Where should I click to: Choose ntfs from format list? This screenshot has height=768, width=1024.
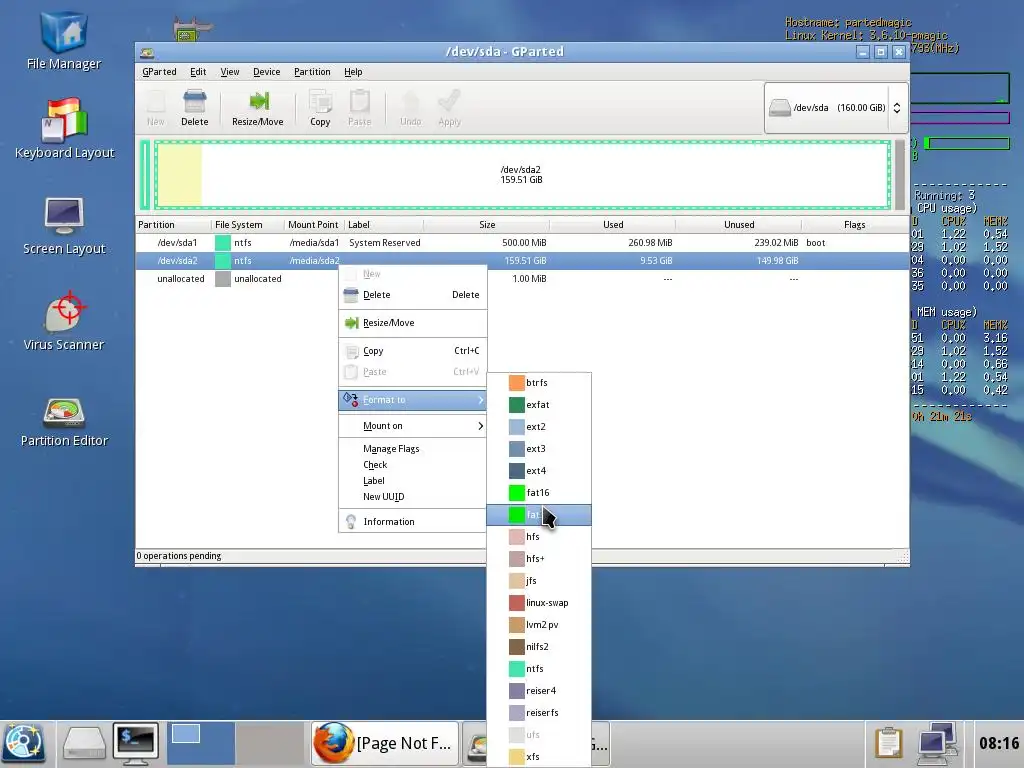click(x=539, y=669)
